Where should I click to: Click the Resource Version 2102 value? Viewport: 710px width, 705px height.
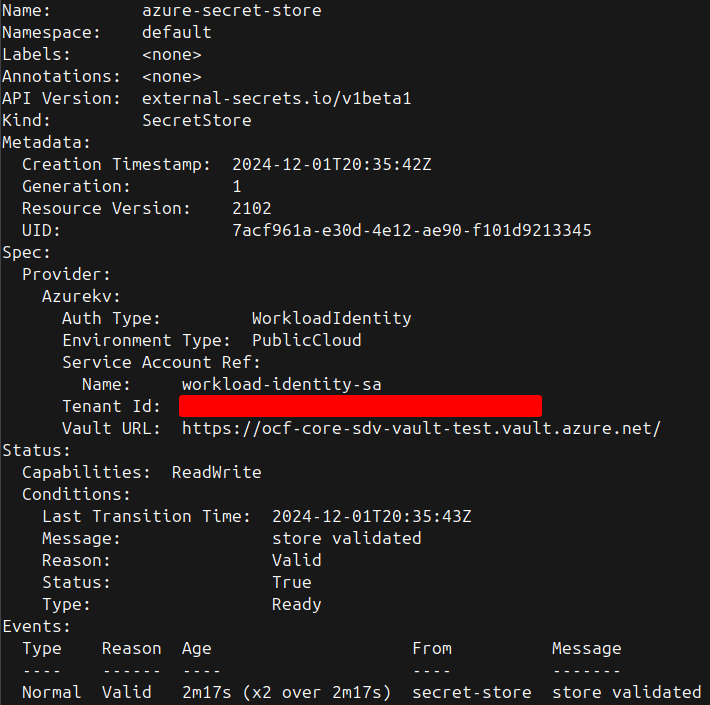click(251, 208)
